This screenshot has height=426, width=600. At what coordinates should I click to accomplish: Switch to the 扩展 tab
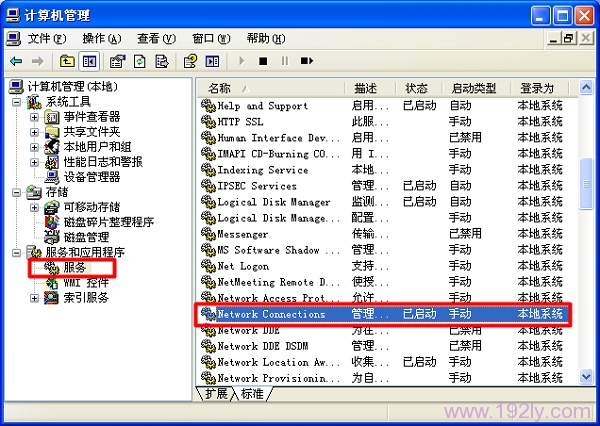point(216,393)
